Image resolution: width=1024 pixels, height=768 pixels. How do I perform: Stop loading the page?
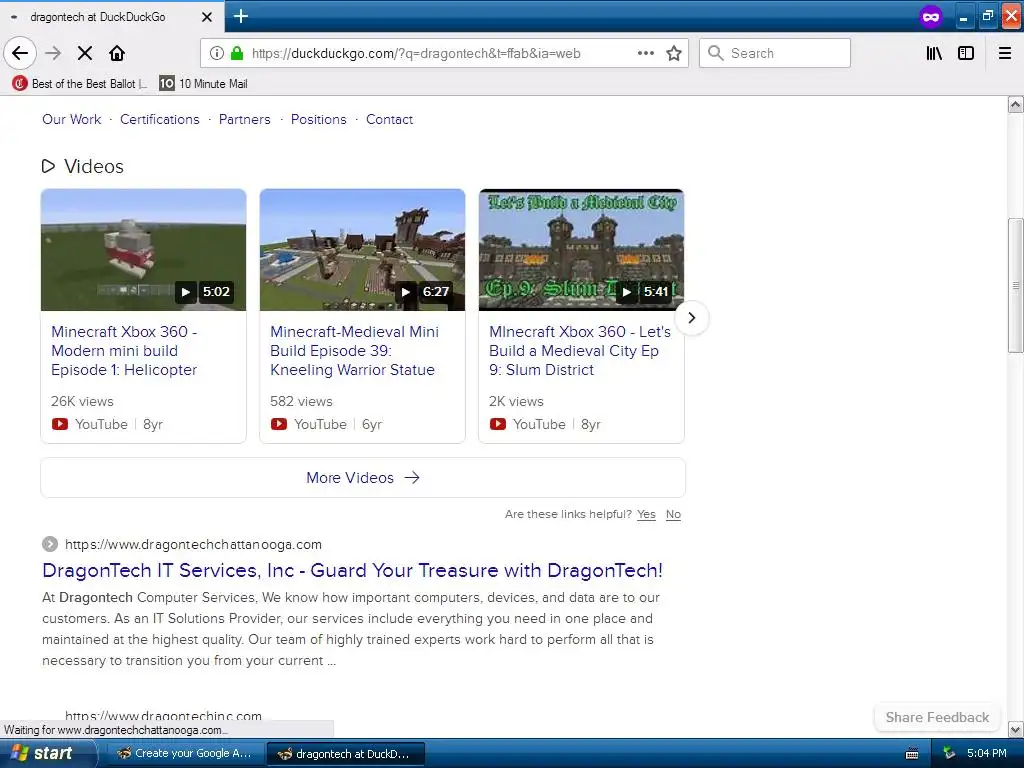85,53
